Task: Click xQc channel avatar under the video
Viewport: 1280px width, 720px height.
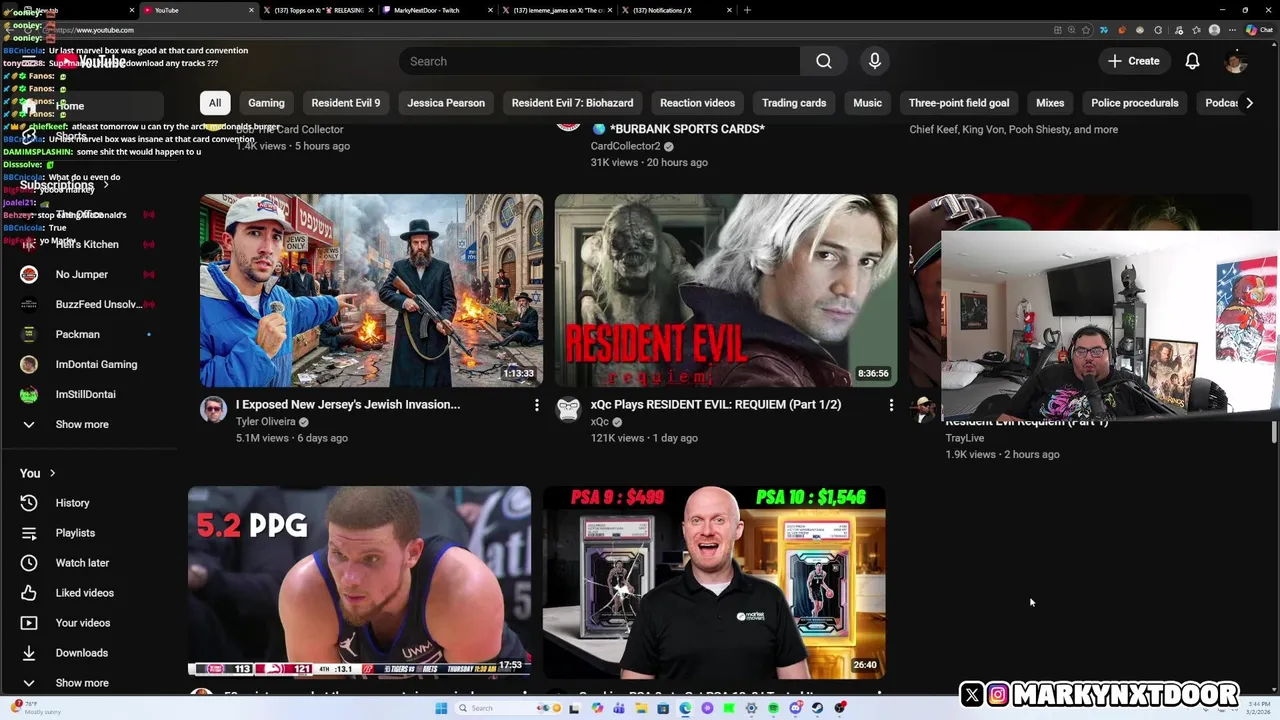Action: coord(568,410)
